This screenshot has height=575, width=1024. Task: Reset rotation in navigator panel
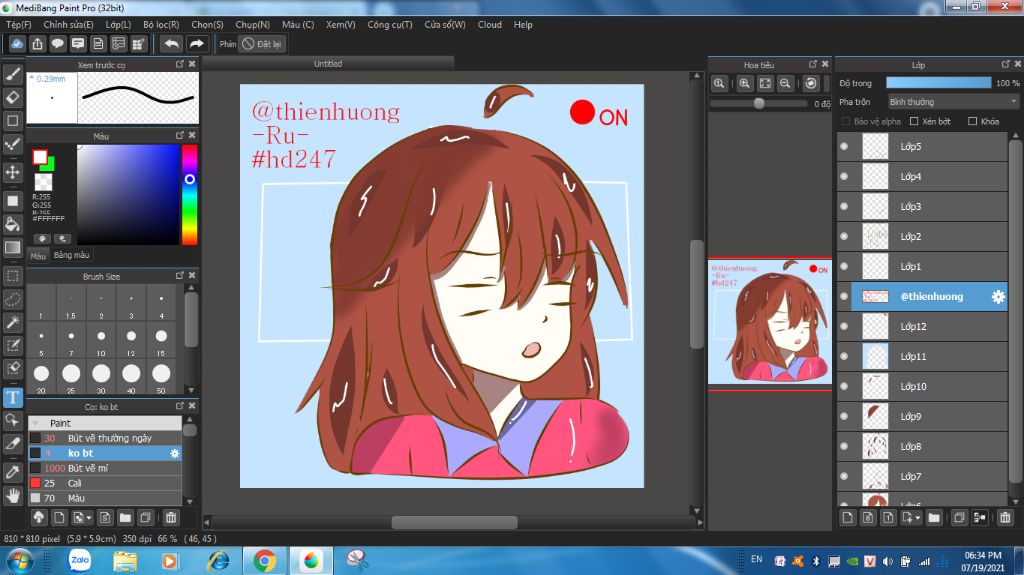pos(810,84)
